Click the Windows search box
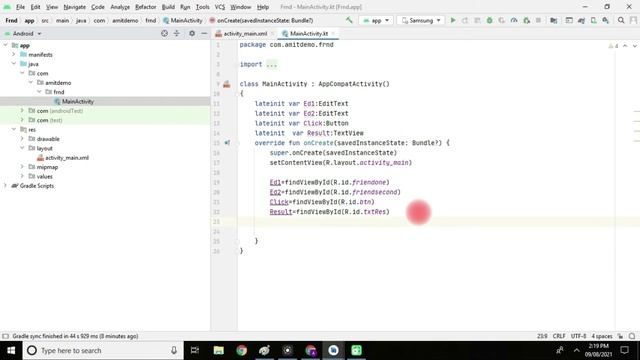This screenshot has height=360, width=640. coord(103,351)
